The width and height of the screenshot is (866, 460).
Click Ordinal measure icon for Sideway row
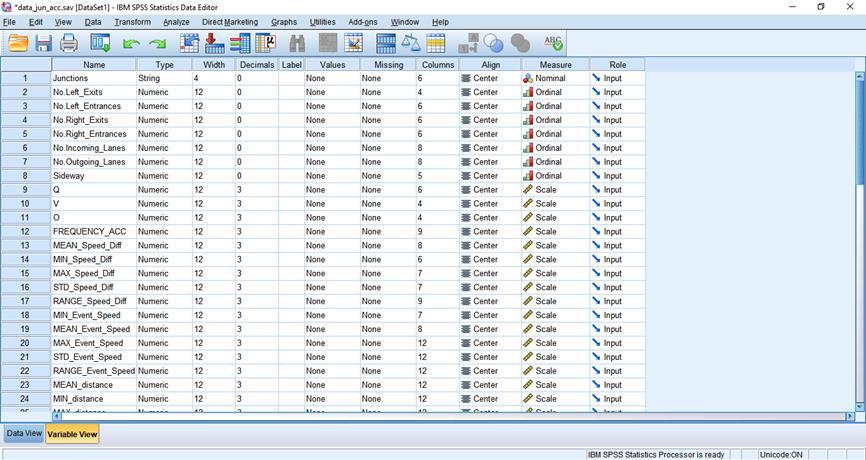[528, 176]
